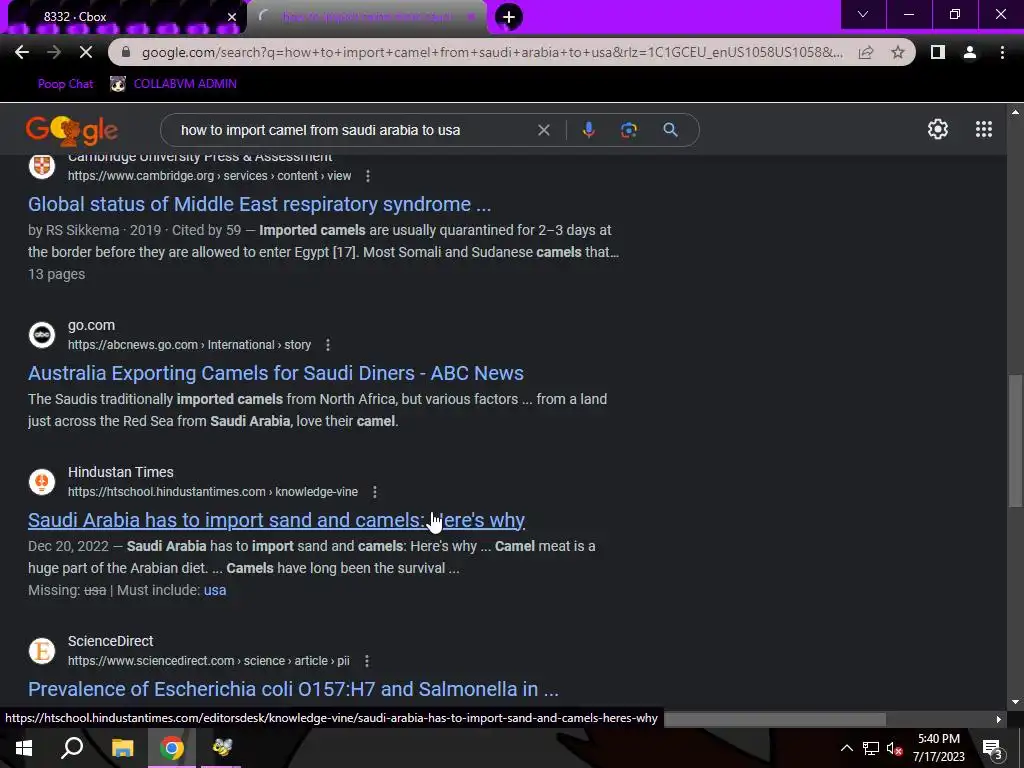Go to the Google home logo

71,130
